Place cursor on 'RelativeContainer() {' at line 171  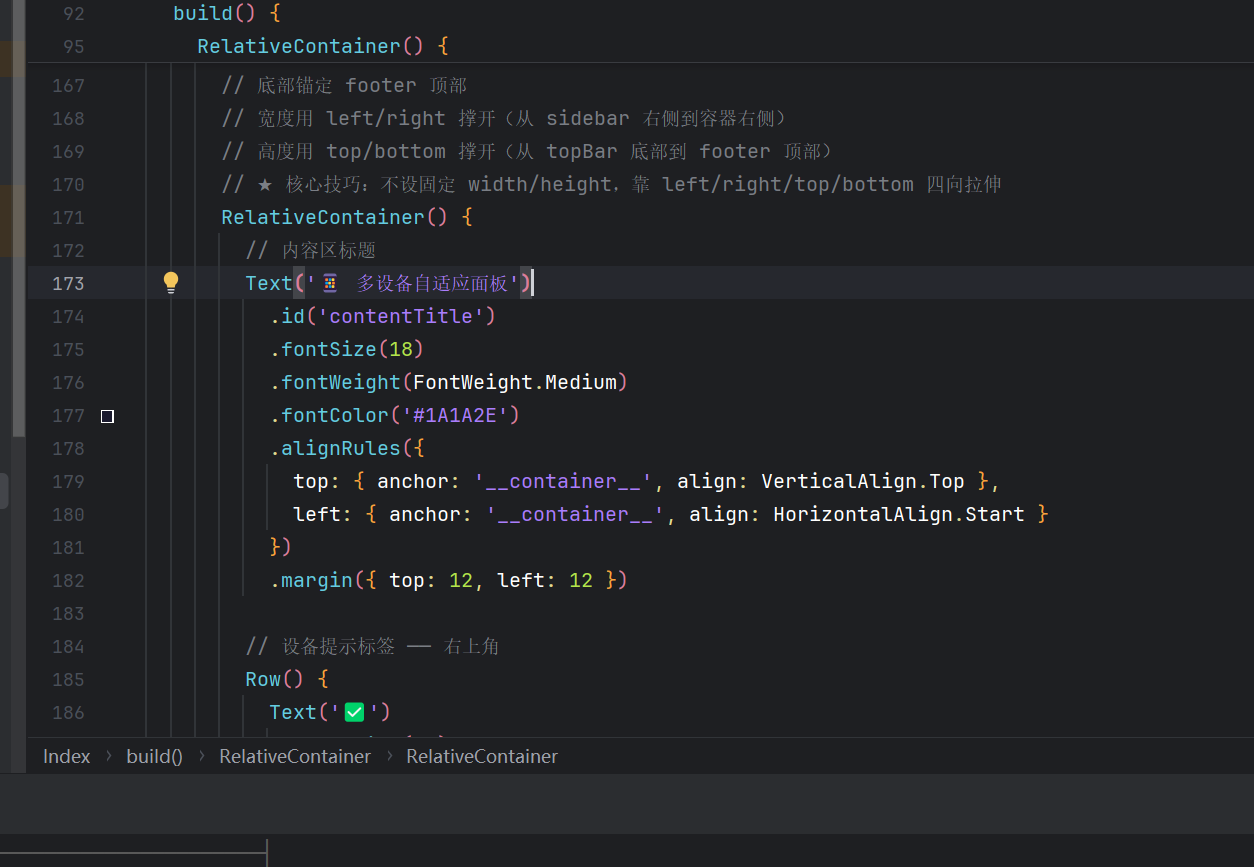pyautogui.click(x=347, y=218)
